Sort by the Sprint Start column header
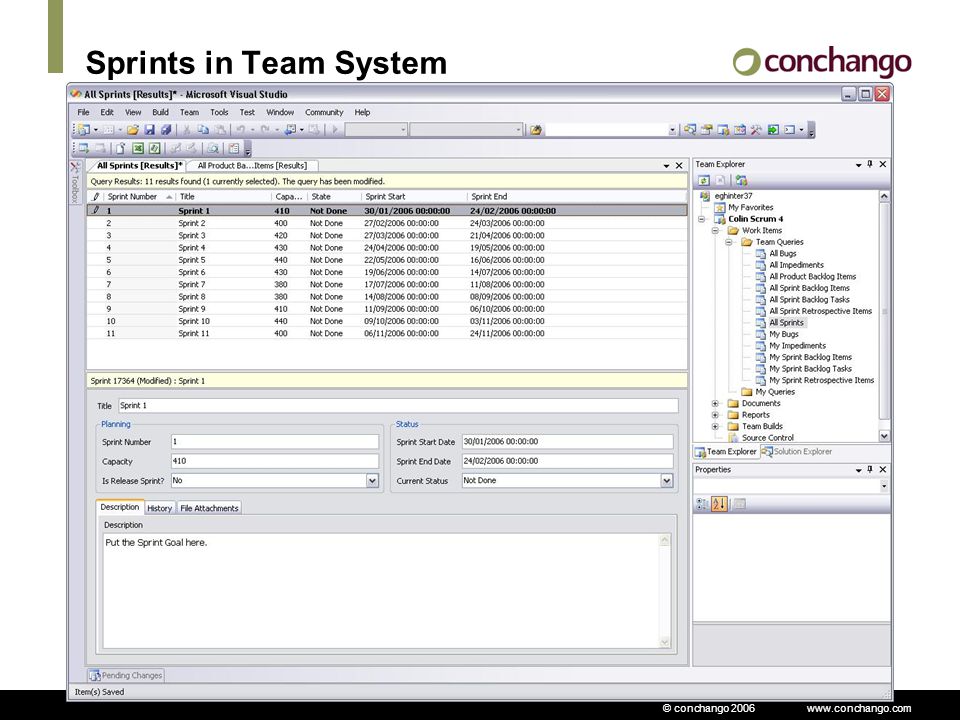This screenshot has width=960, height=720. tap(413, 197)
